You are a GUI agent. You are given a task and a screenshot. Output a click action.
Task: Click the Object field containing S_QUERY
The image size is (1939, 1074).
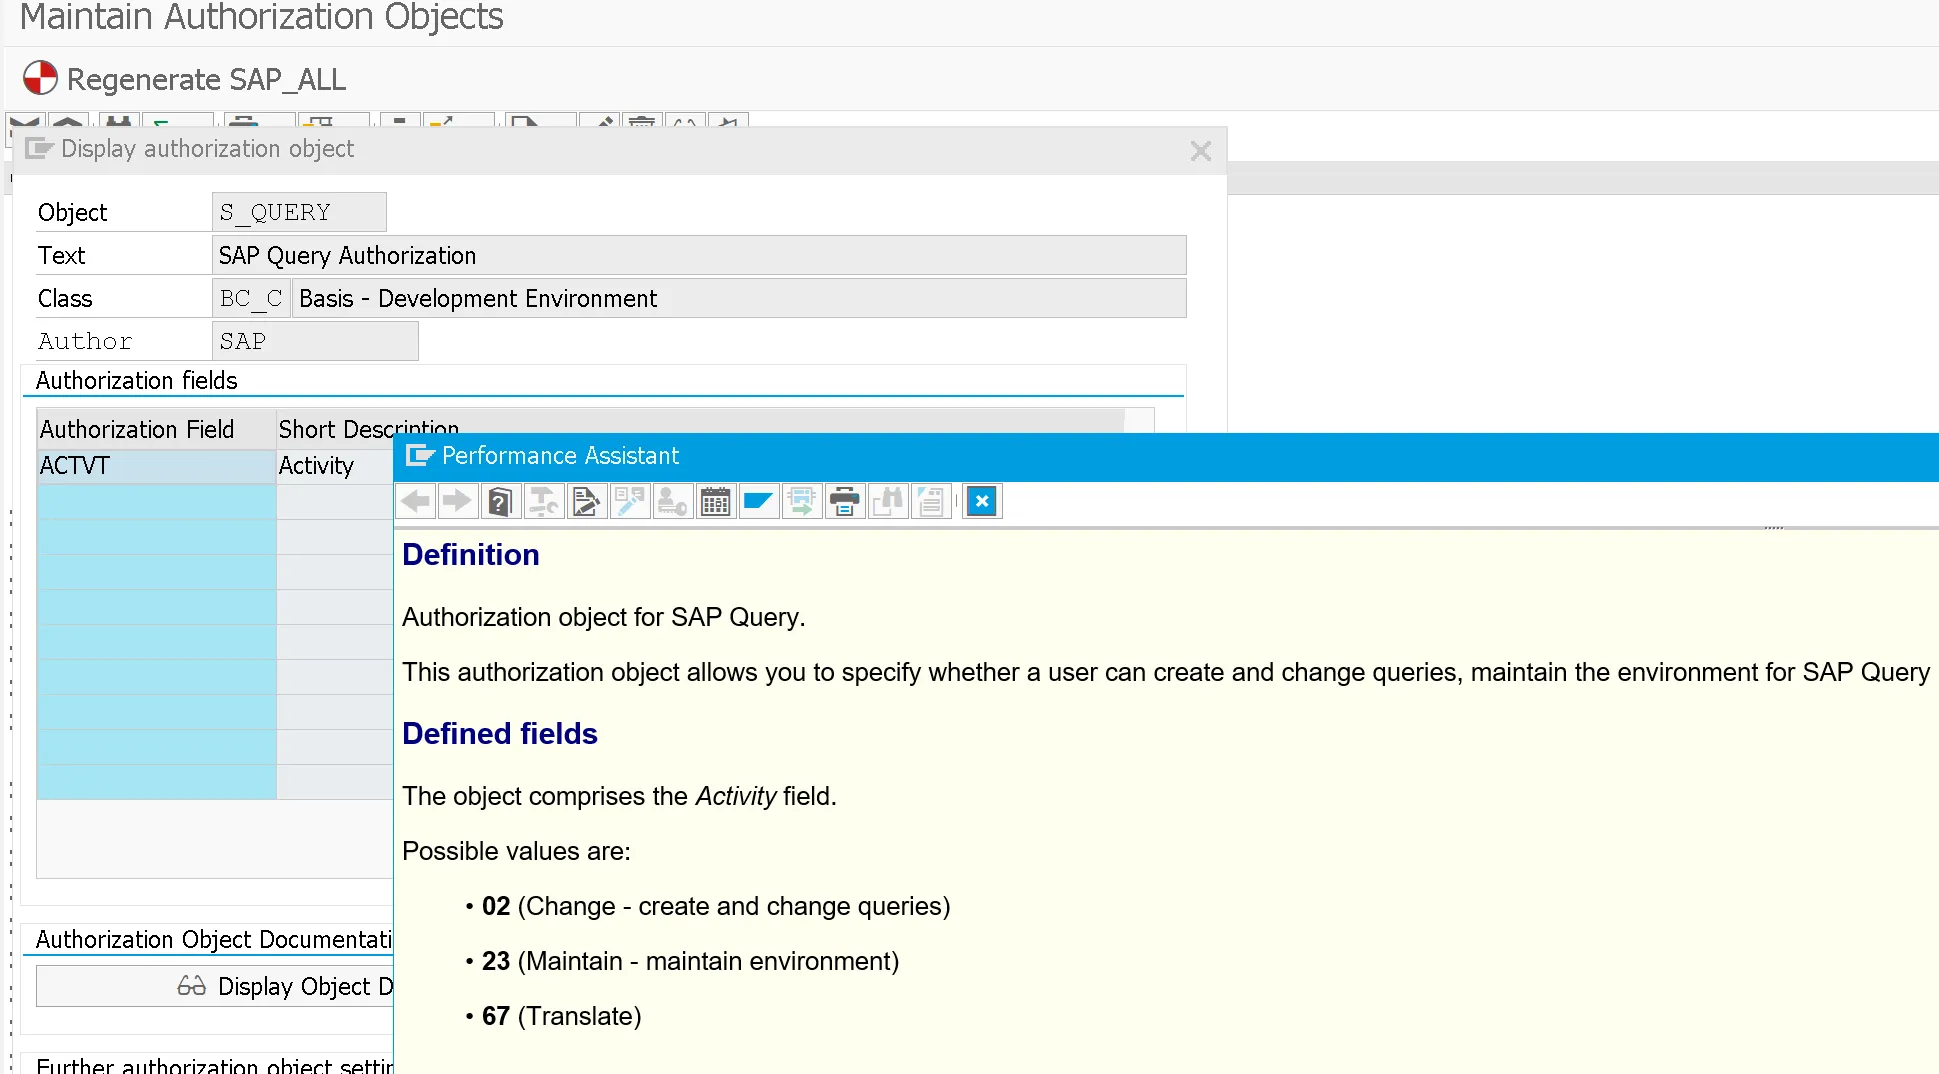pyautogui.click(x=299, y=212)
